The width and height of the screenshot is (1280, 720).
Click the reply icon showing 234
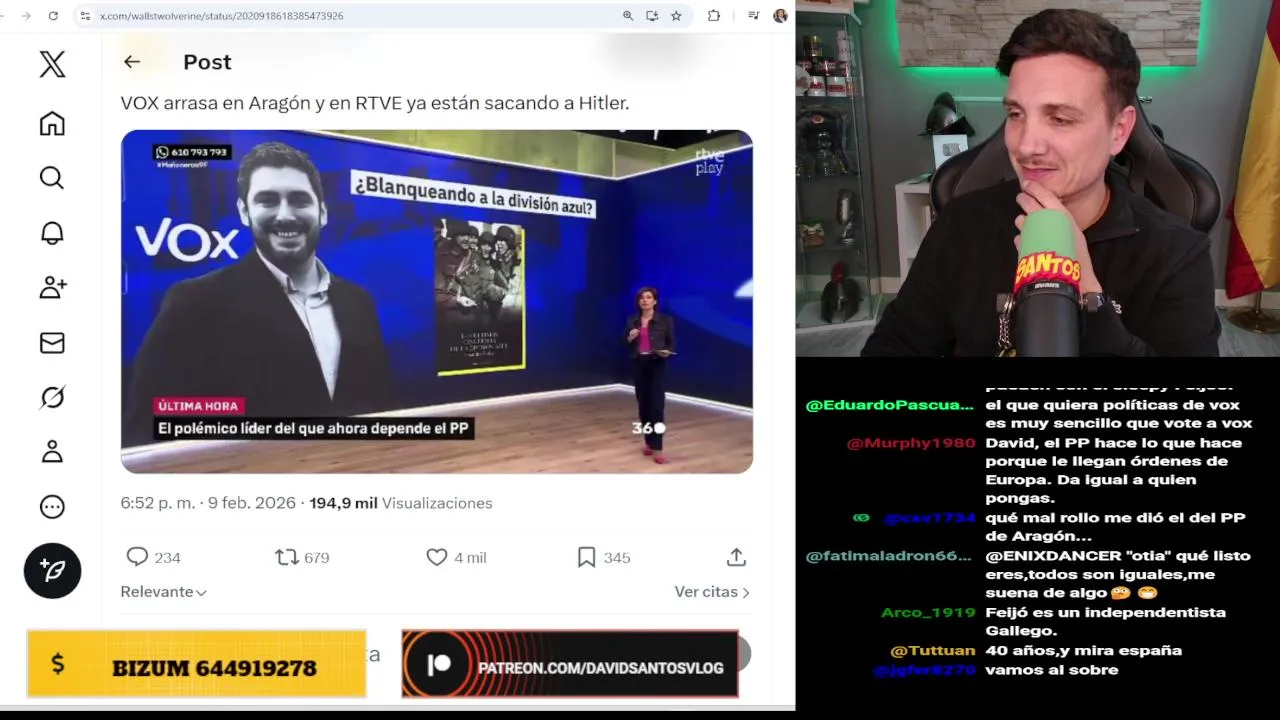pyautogui.click(x=137, y=557)
